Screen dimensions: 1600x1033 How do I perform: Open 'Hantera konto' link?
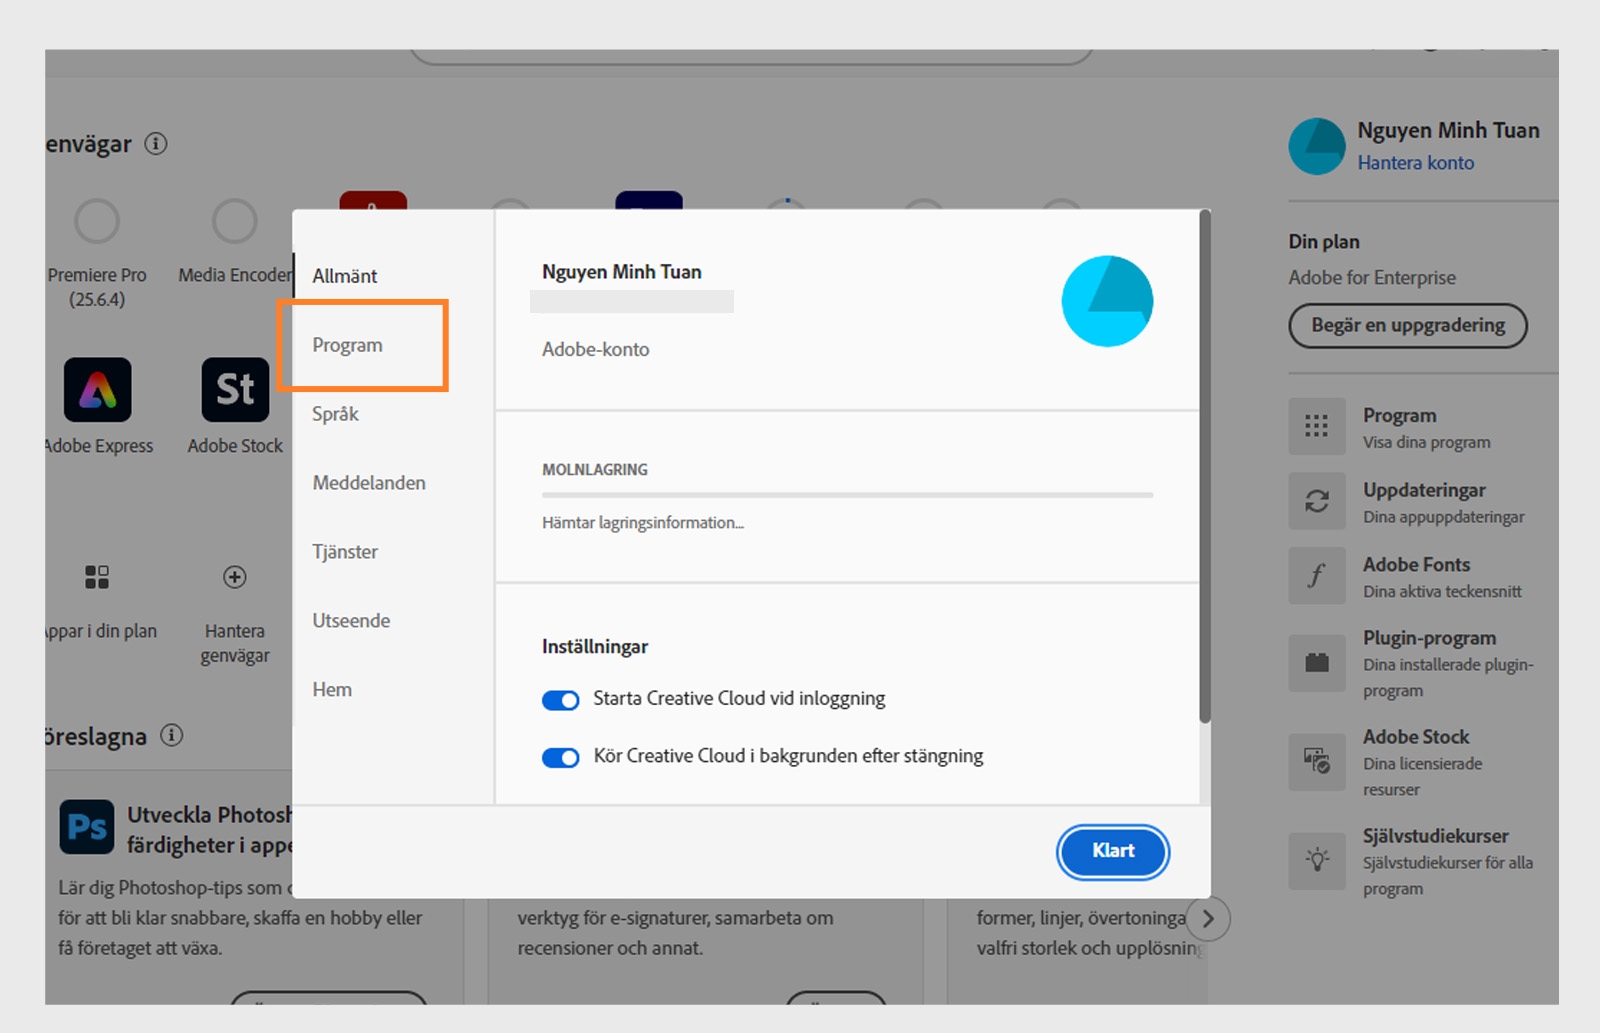tap(1416, 162)
